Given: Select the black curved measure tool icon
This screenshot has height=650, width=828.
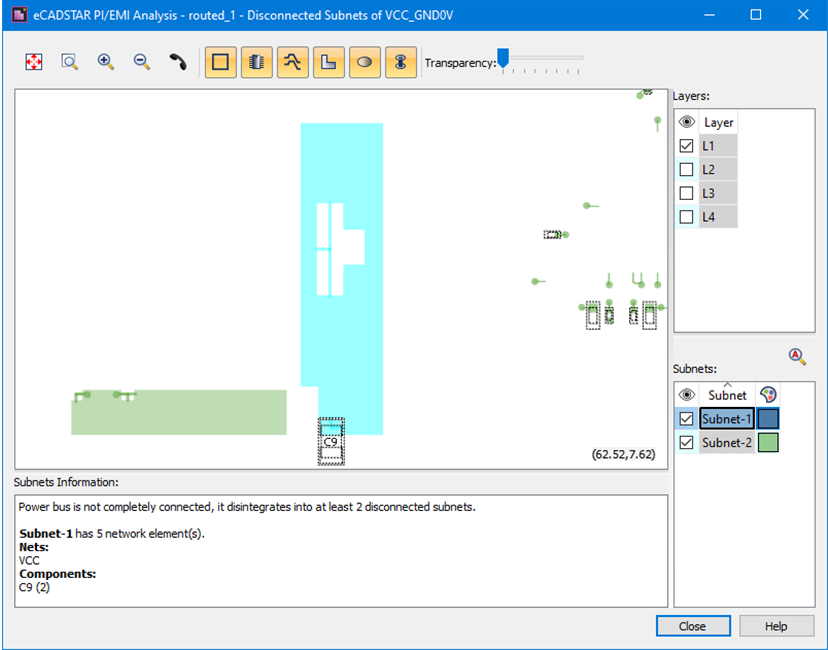Looking at the screenshot, I should (x=178, y=62).
